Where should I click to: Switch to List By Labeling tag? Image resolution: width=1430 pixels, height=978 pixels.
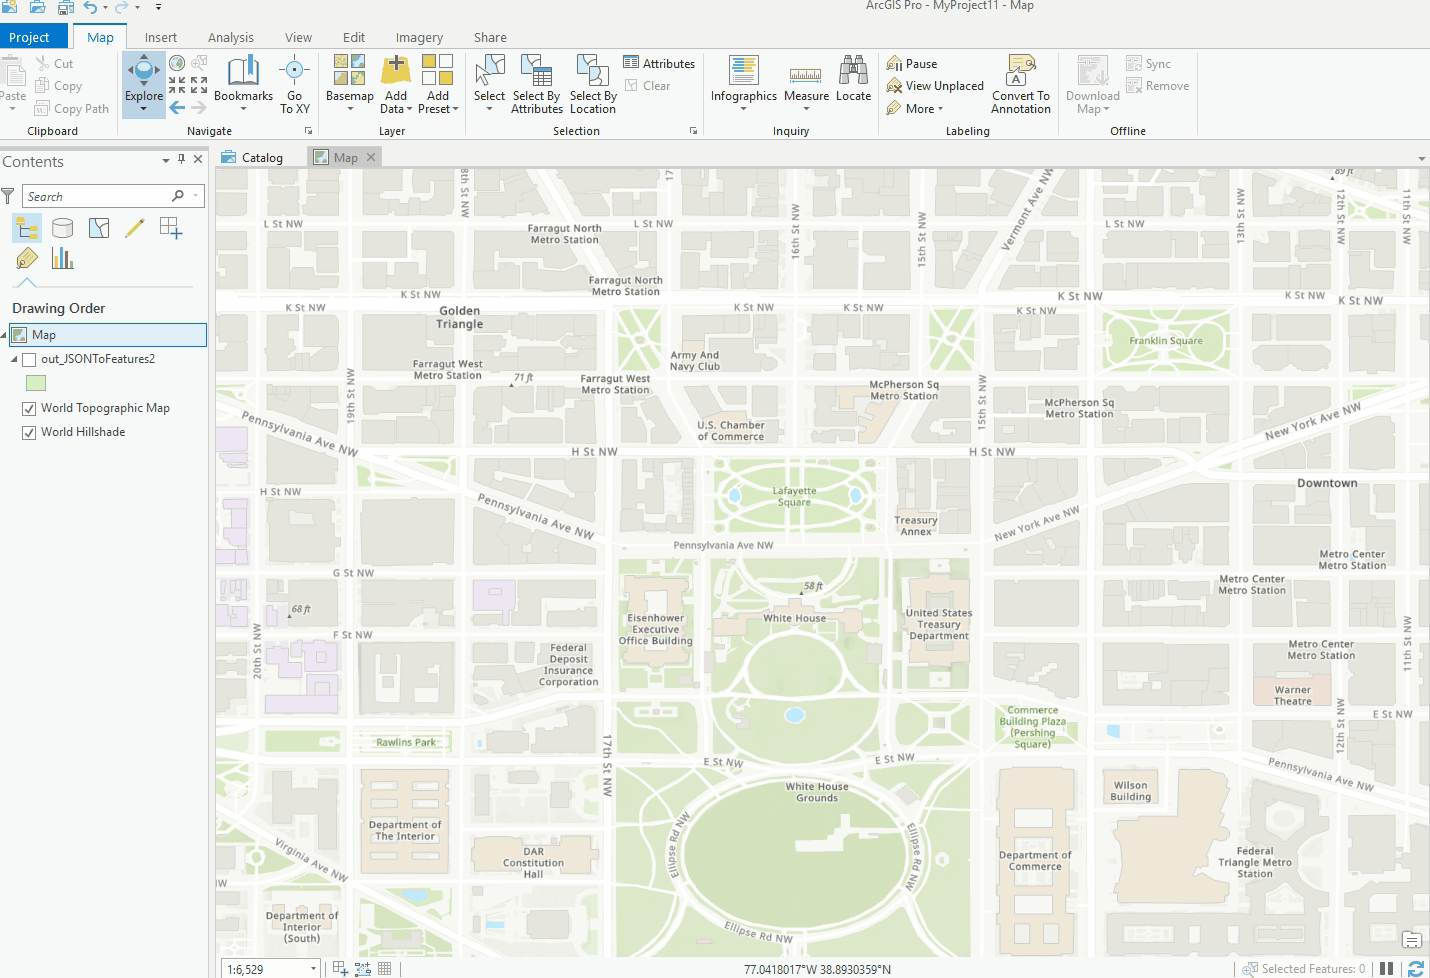[x=27, y=259]
